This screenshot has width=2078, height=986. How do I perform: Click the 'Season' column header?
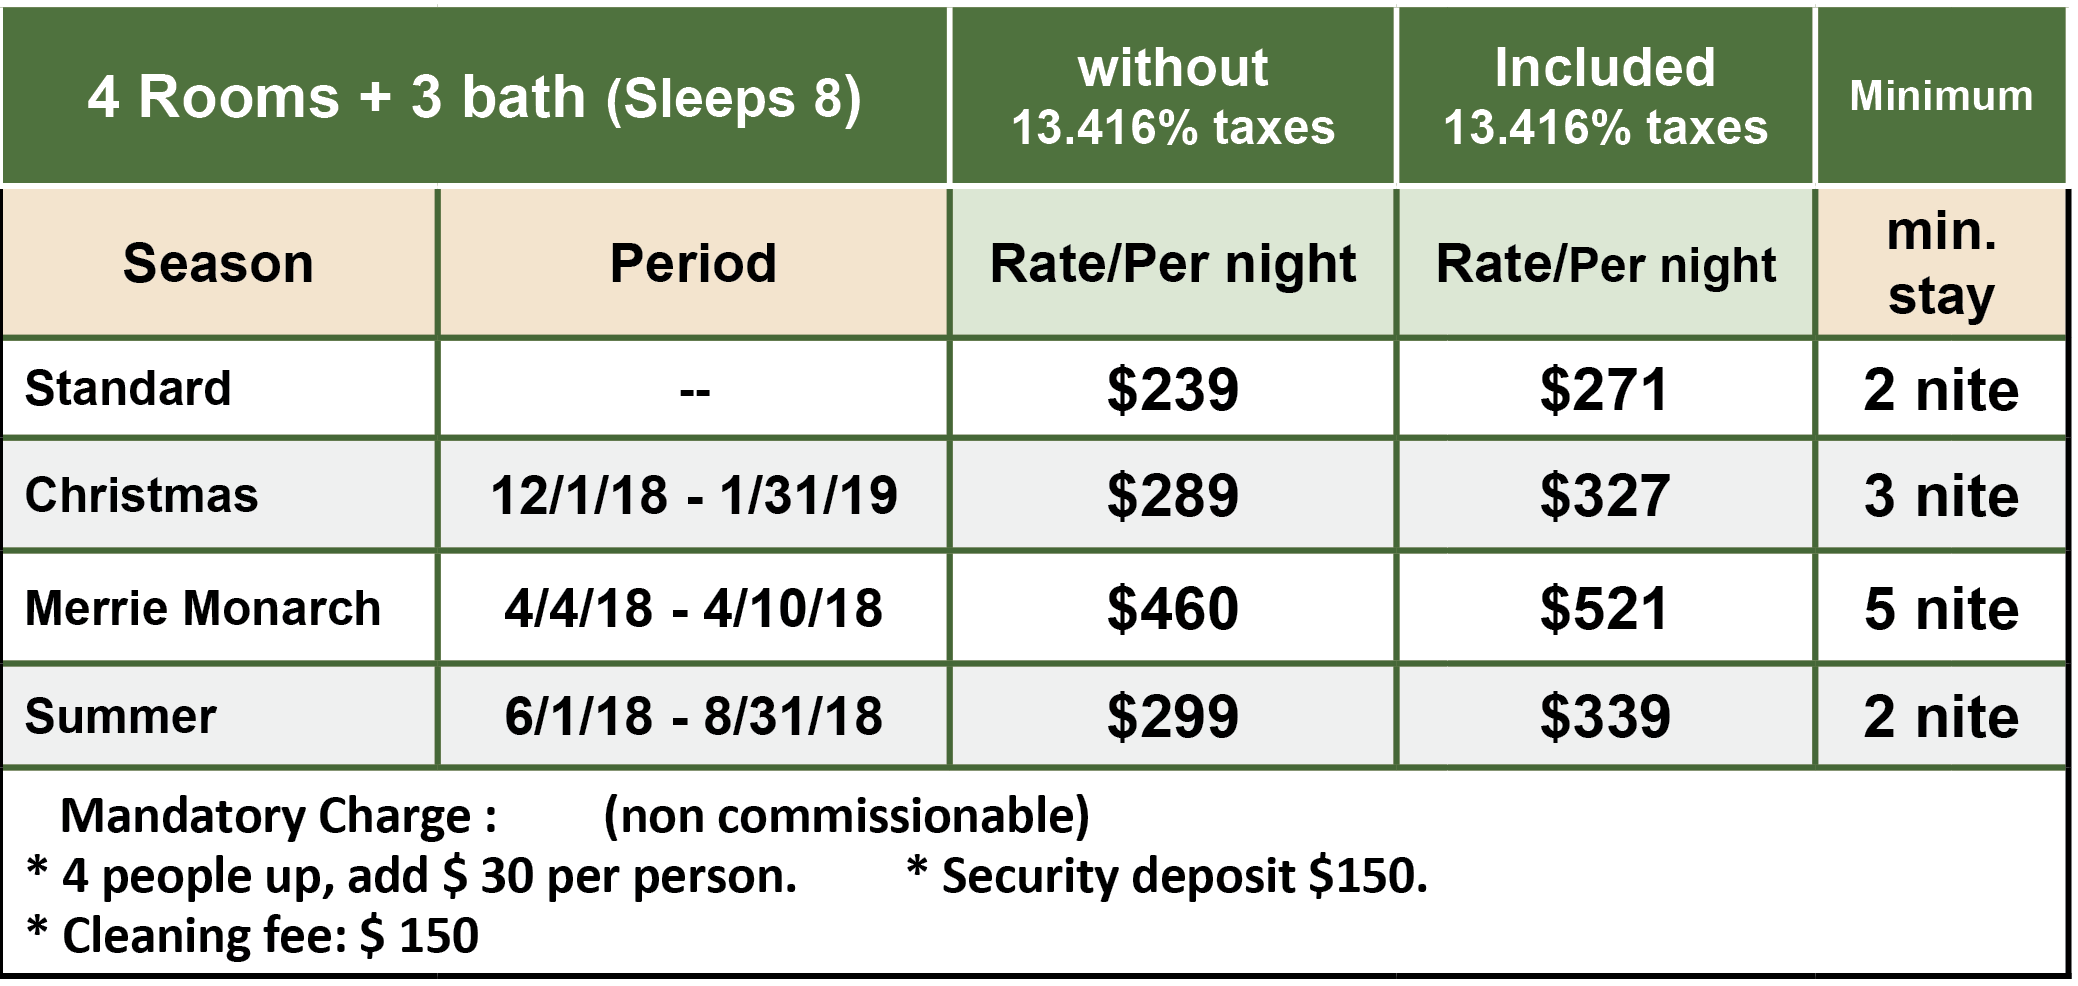[219, 264]
